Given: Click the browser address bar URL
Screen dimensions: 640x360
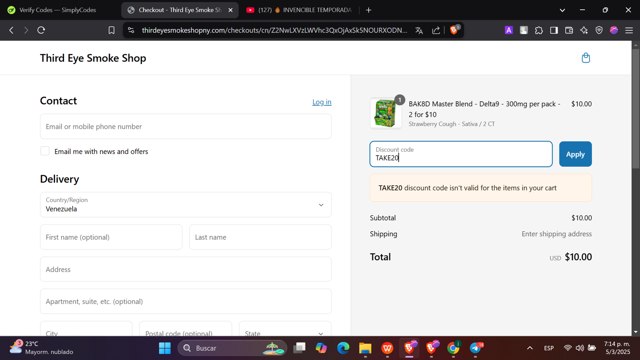Looking at the screenshot, I should point(274,30).
